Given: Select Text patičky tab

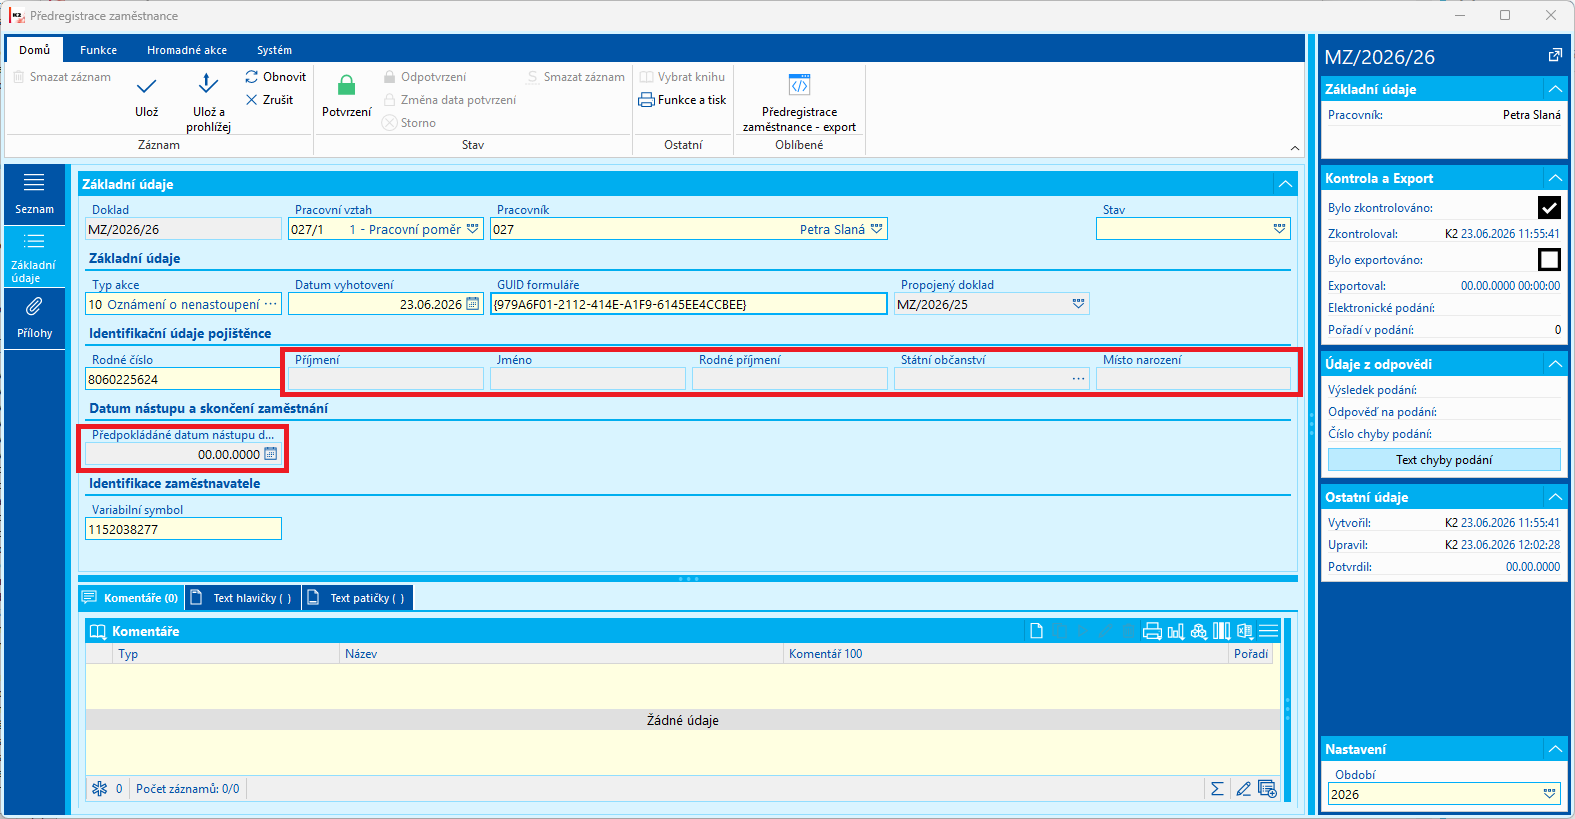Looking at the screenshot, I should coord(358,598).
